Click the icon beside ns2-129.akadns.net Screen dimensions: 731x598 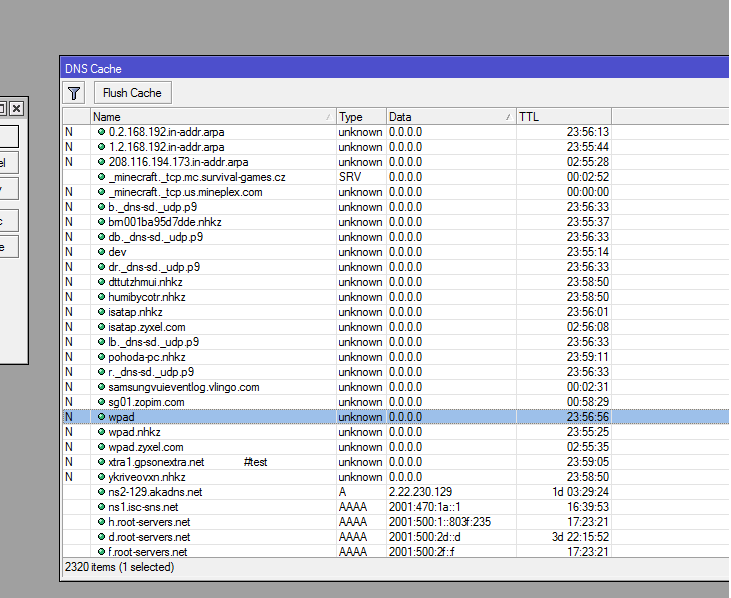101,492
